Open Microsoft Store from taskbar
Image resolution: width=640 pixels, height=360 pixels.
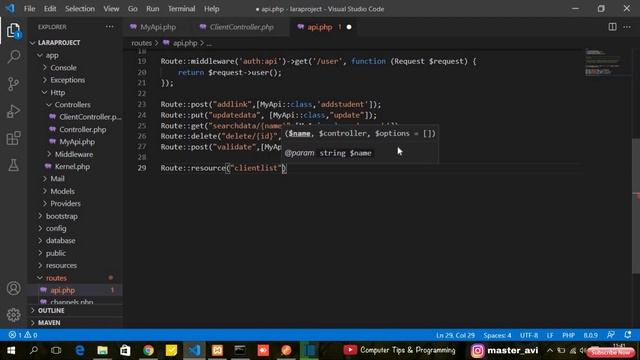(125, 350)
